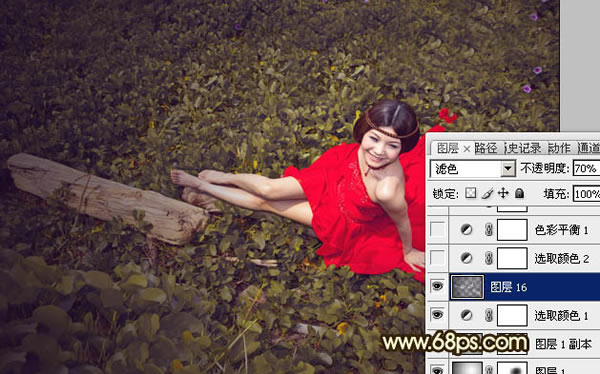Select layer named 色彩平衡 1
Viewport: 600px width, 374px height.
point(561,230)
